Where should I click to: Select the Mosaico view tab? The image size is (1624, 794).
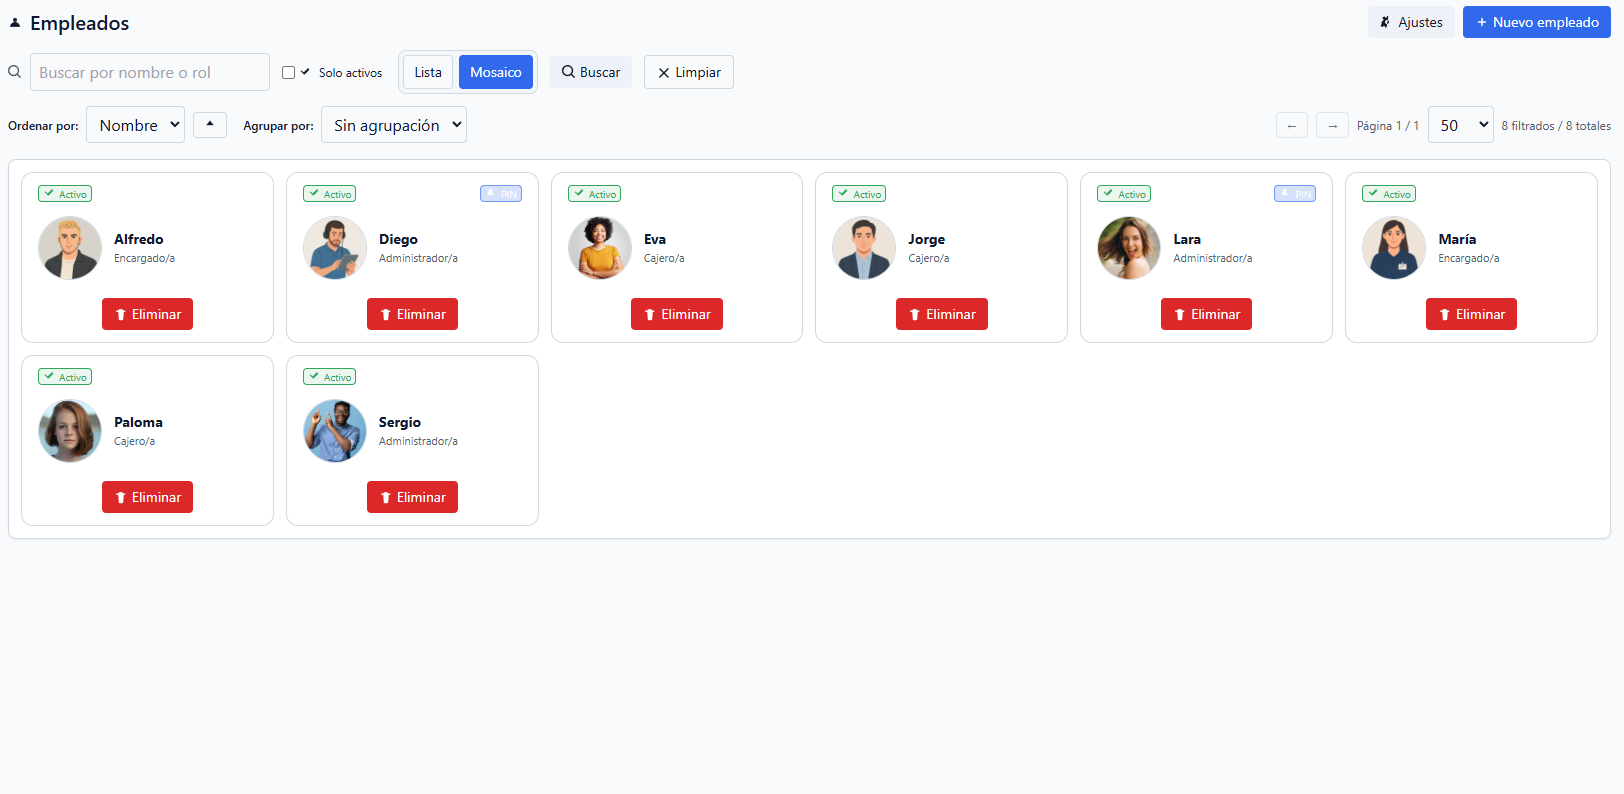(x=496, y=72)
